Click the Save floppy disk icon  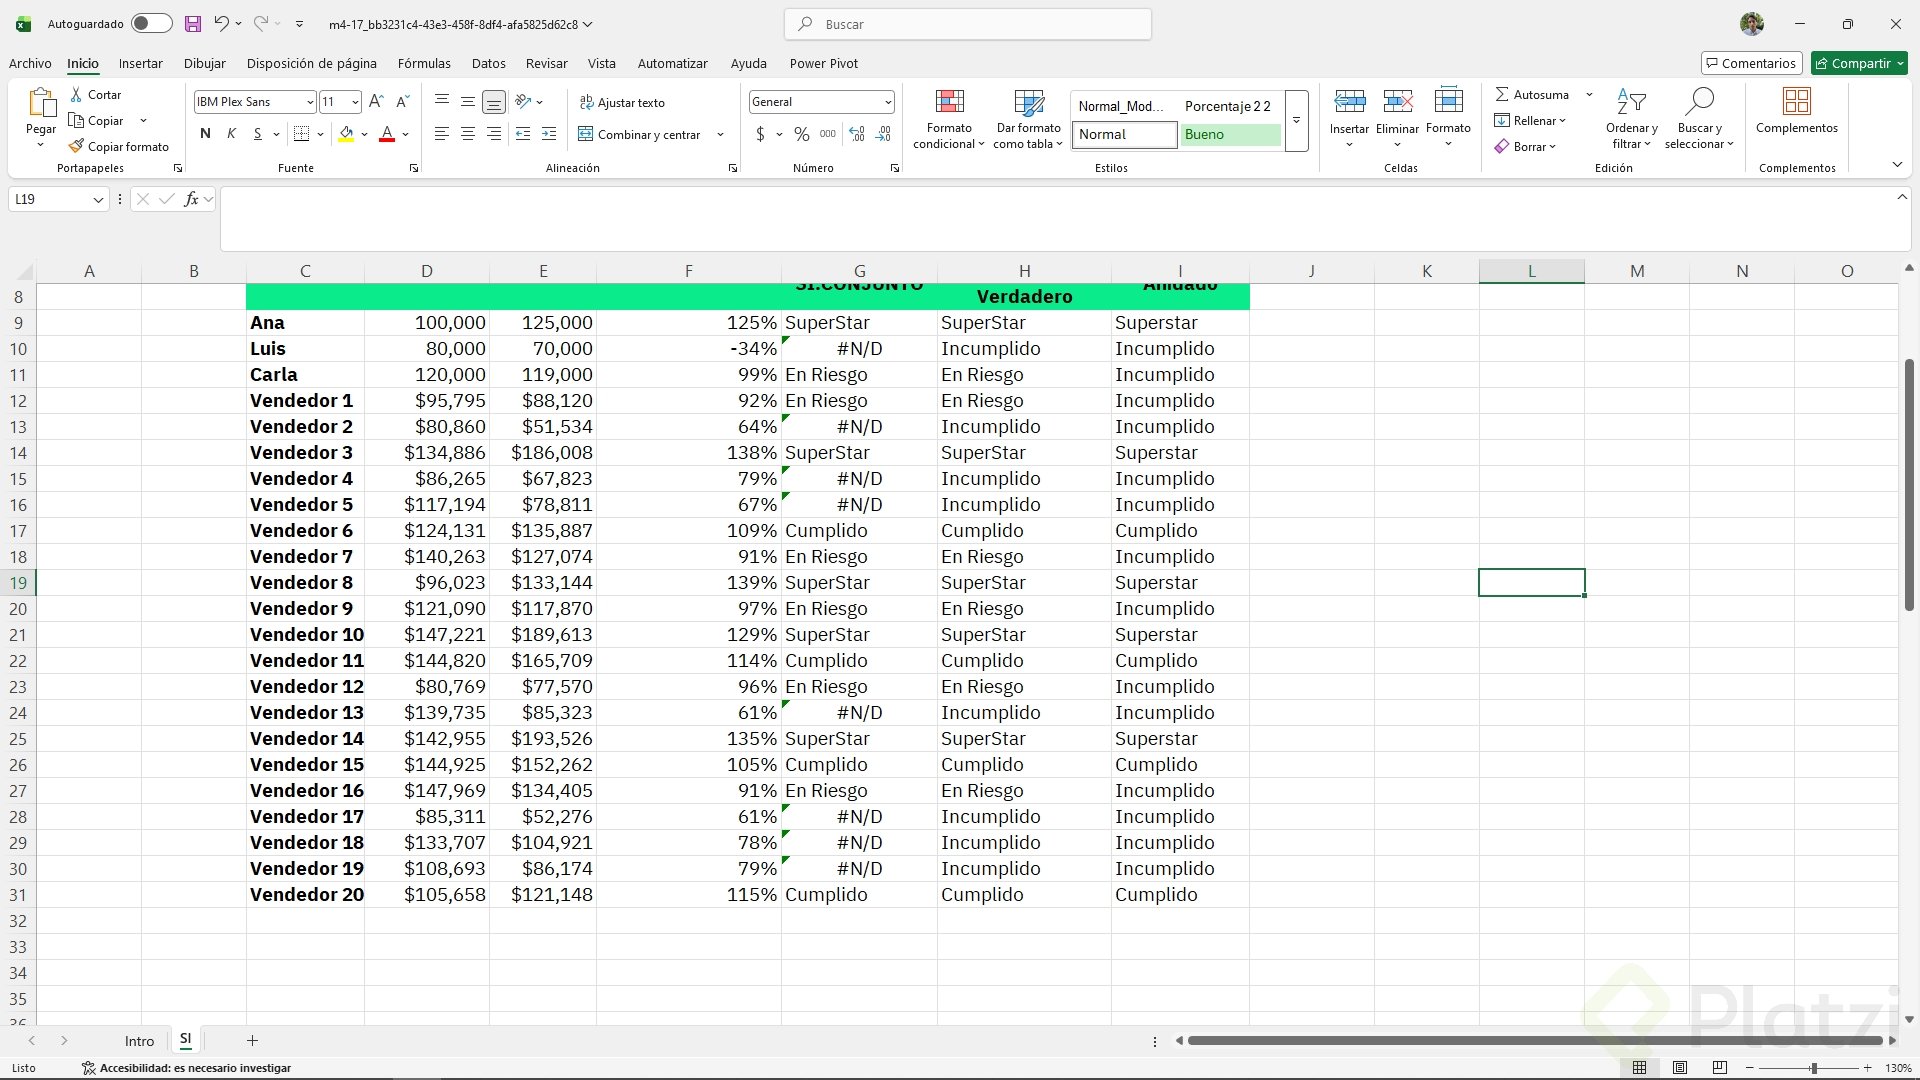tap(193, 24)
